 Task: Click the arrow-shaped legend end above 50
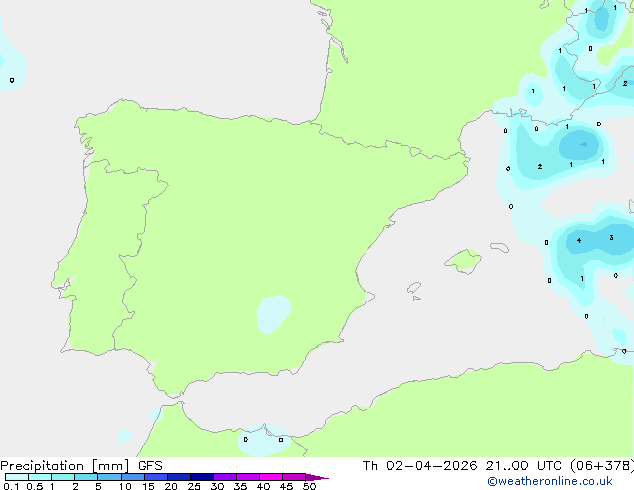317,477
